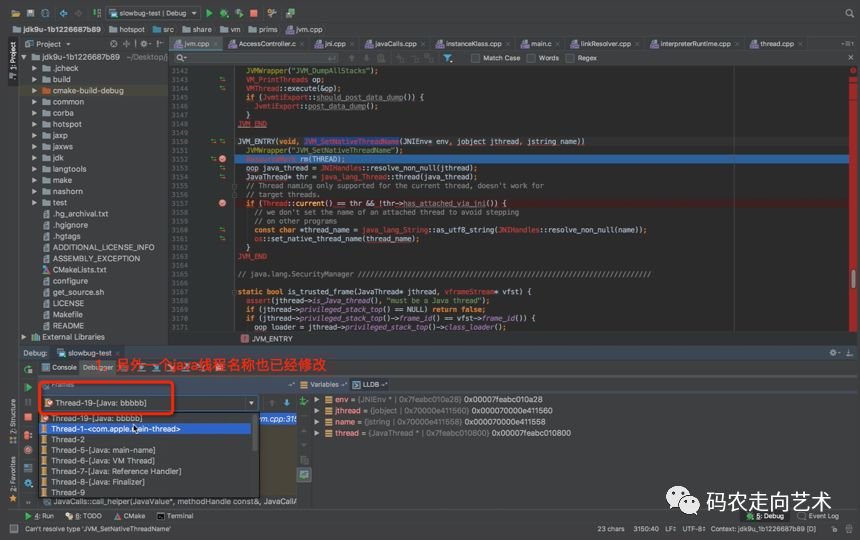Viewport: 860px width, 540px height.
Task: Close the find bar with X
Action: (851, 58)
